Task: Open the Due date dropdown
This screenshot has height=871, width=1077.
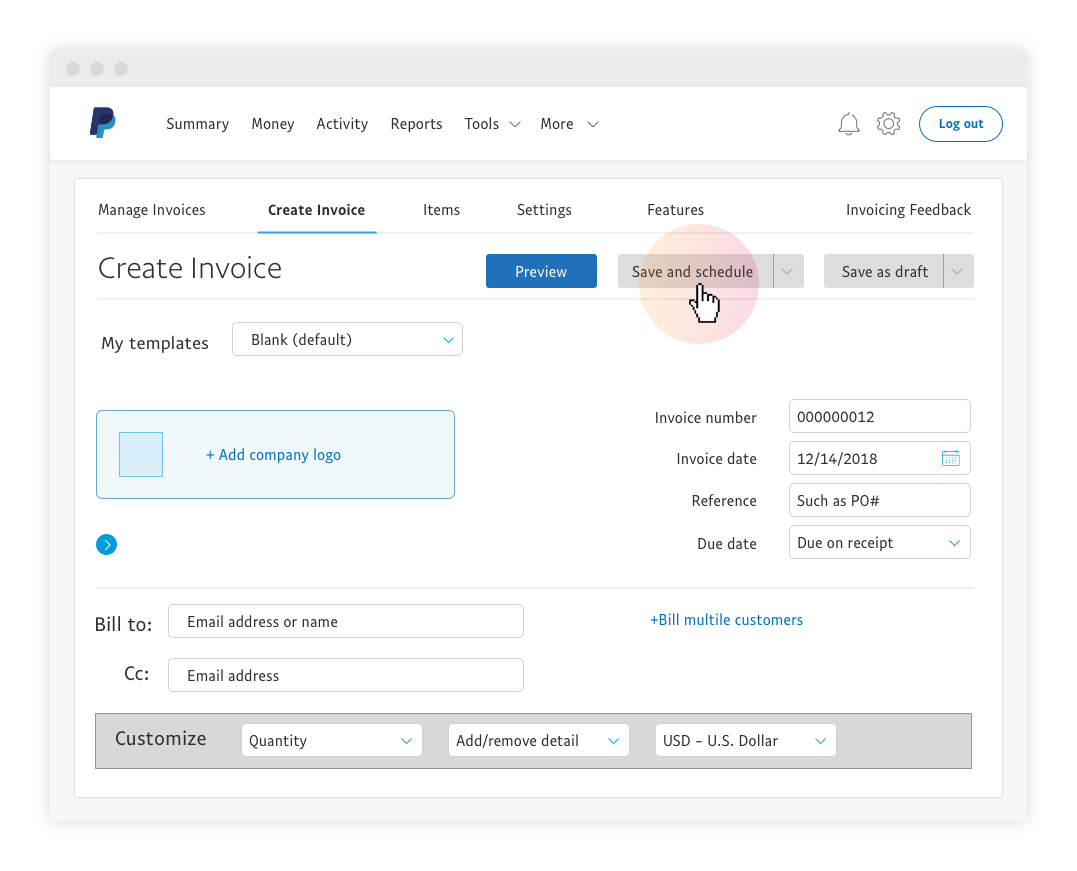Action: pos(879,543)
